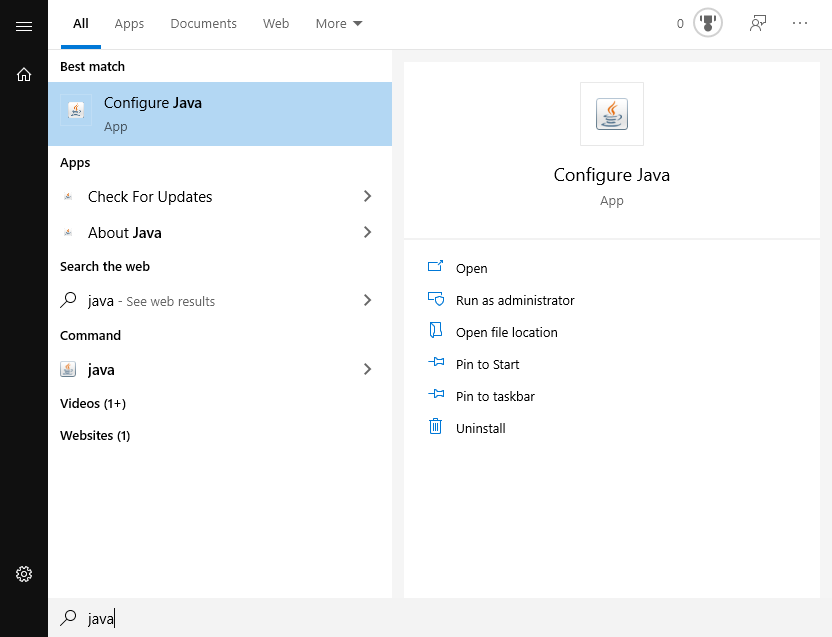Open the Settings gear icon
This screenshot has width=832, height=637.
pos(24,574)
